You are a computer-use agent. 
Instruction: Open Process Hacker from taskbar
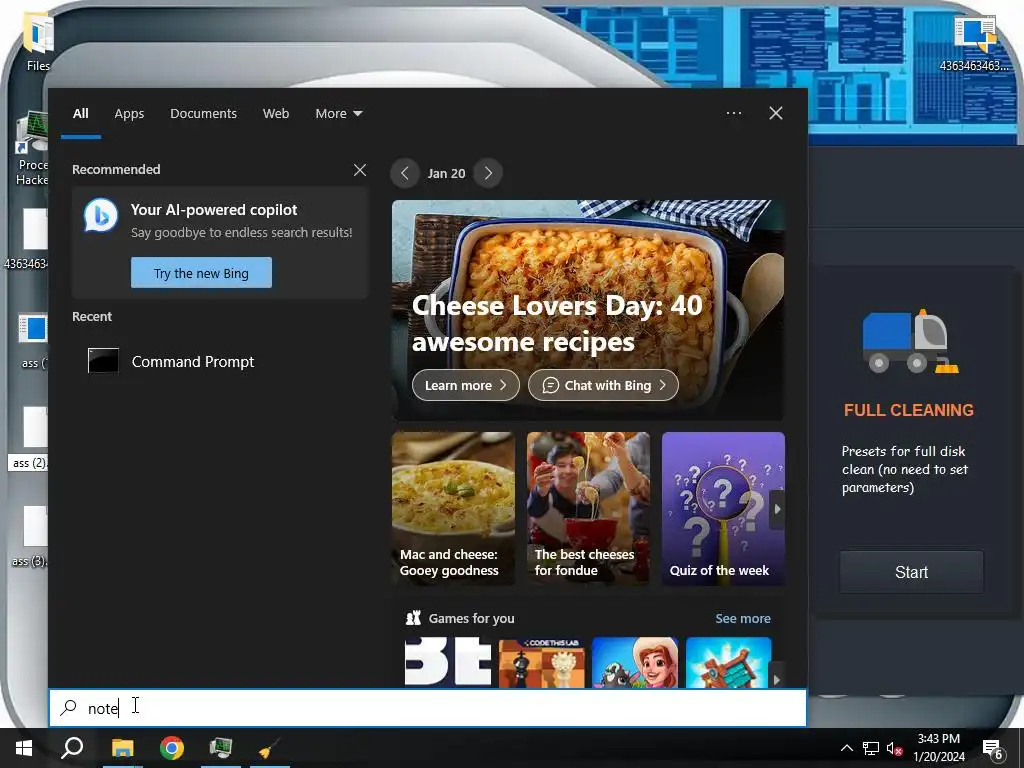pos(221,748)
